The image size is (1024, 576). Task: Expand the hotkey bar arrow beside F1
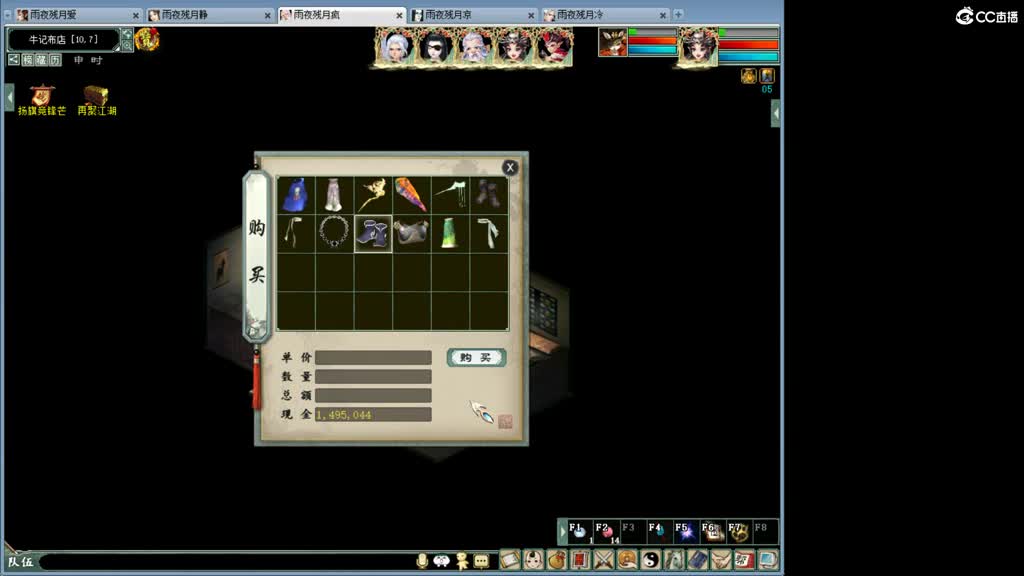point(562,532)
